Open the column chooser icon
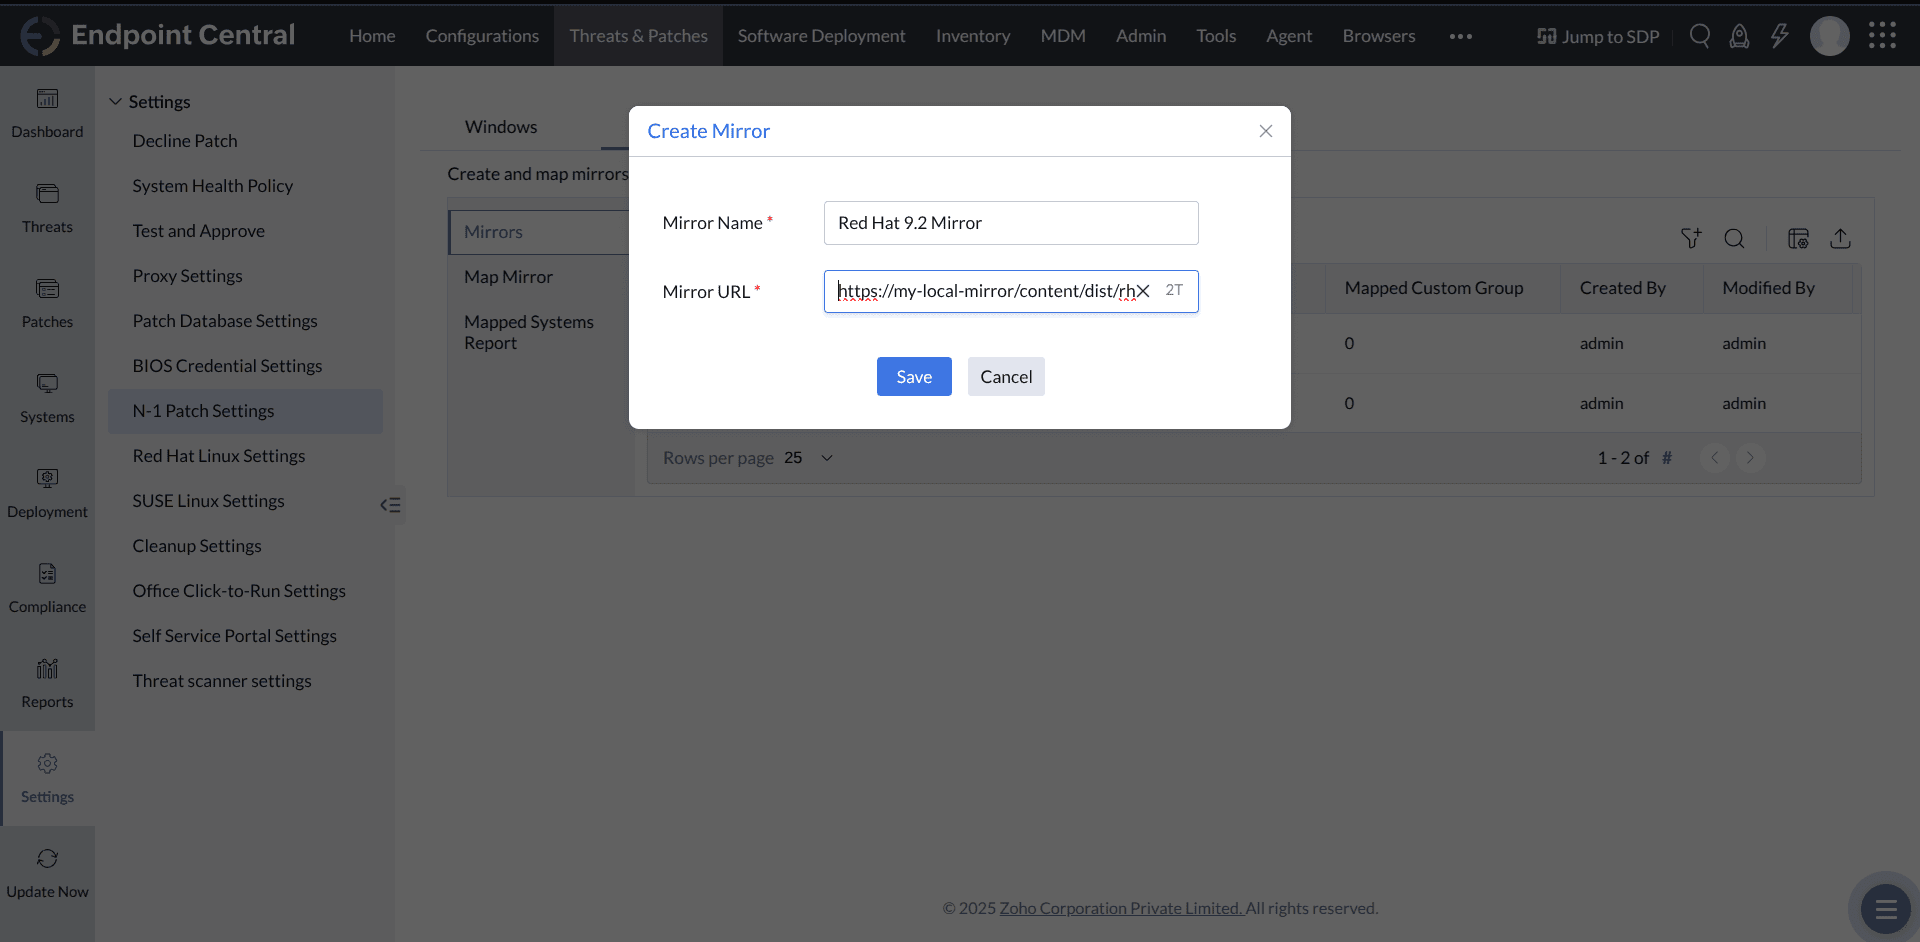This screenshot has height=942, width=1920. point(1798,238)
